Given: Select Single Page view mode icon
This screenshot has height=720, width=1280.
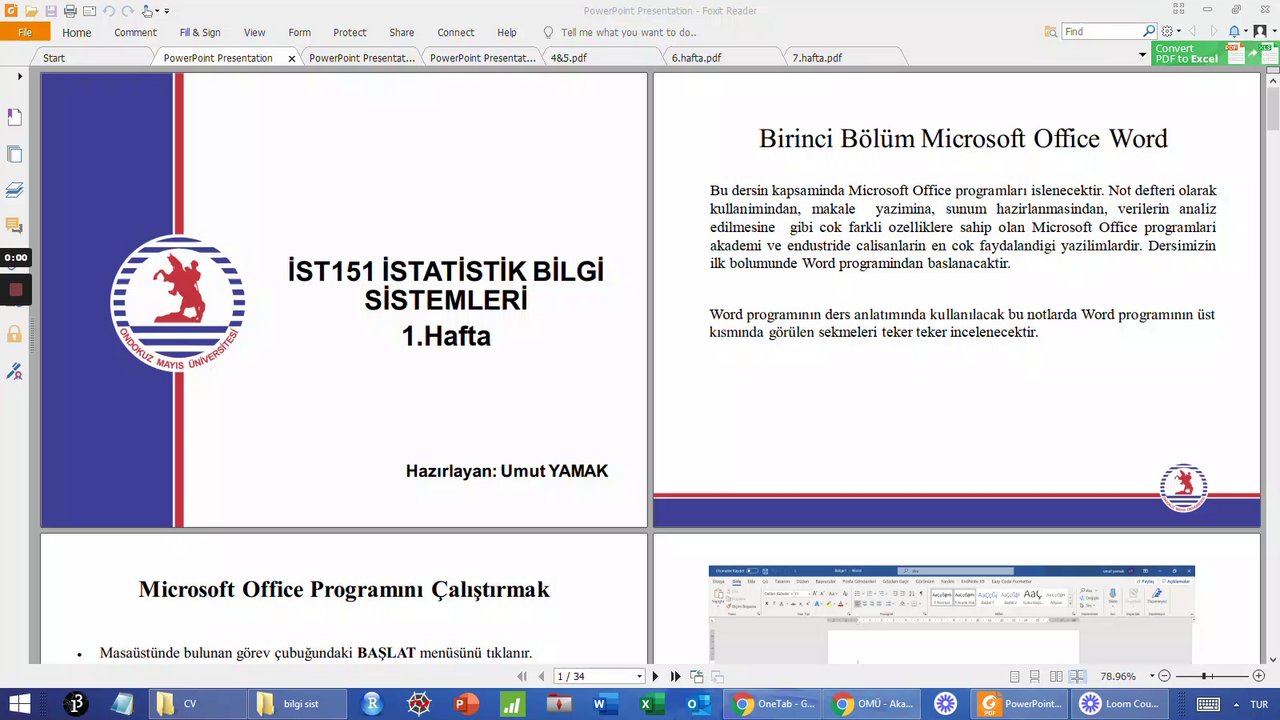Looking at the screenshot, I should click(1015, 677).
